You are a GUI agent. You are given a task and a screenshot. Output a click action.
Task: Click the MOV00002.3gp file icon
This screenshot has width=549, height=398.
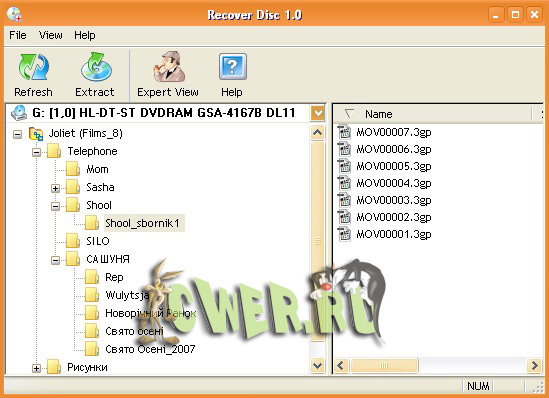[345, 217]
